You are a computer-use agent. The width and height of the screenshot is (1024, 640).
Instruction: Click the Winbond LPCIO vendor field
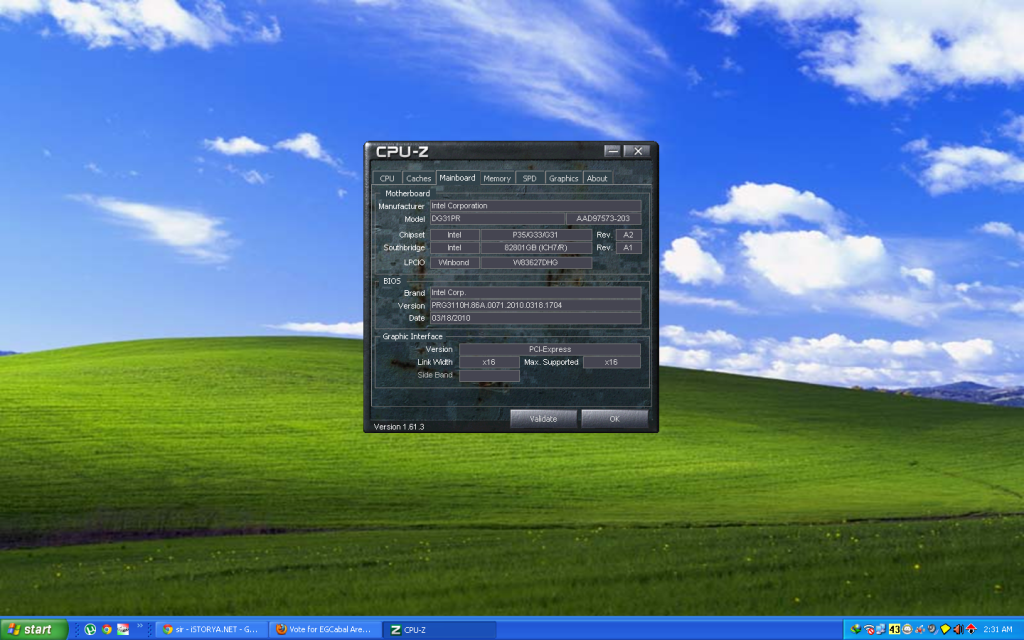[454, 263]
